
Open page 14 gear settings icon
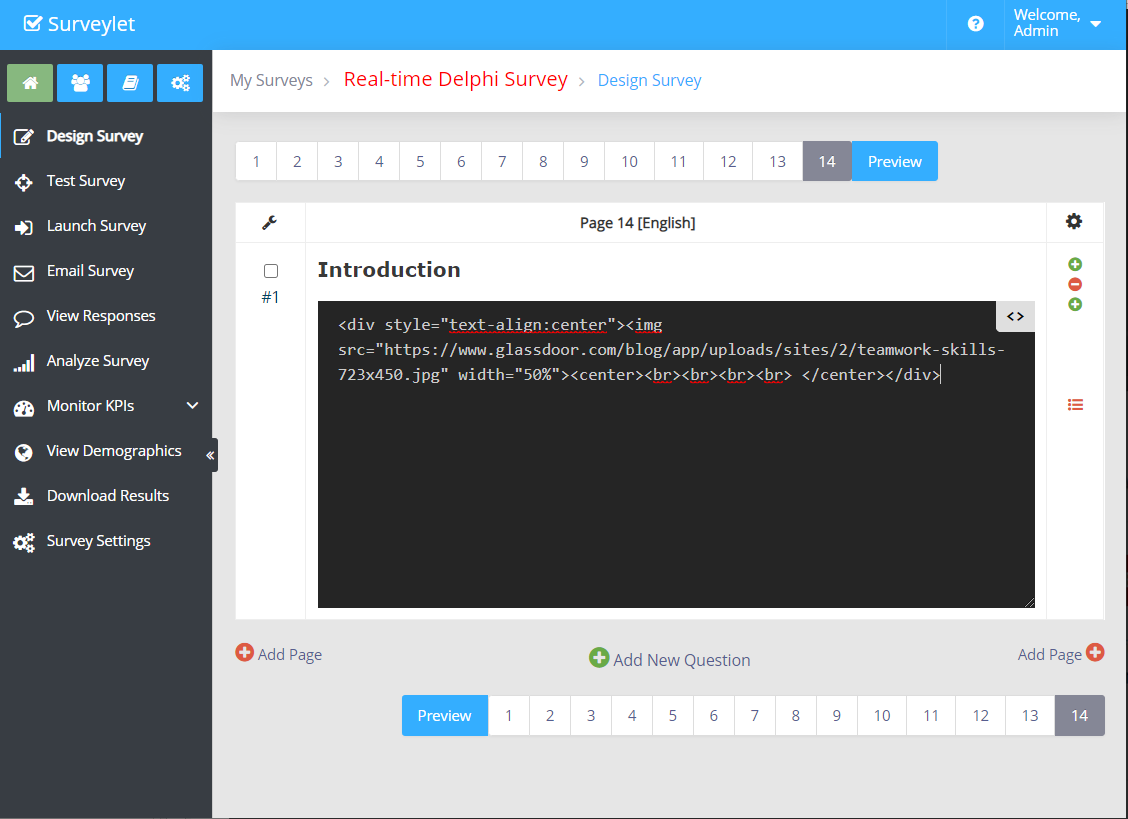tap(1074, 222)
